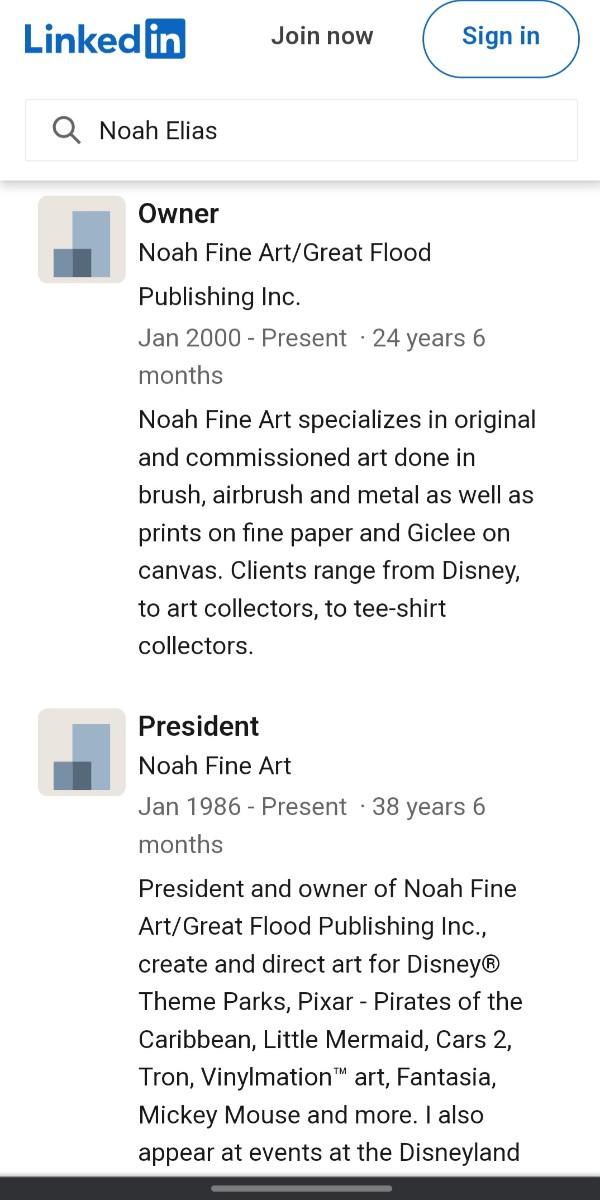This screenshot has width=600, height=1200.
Task: Open the Owner position company logo
Action: 82,240
